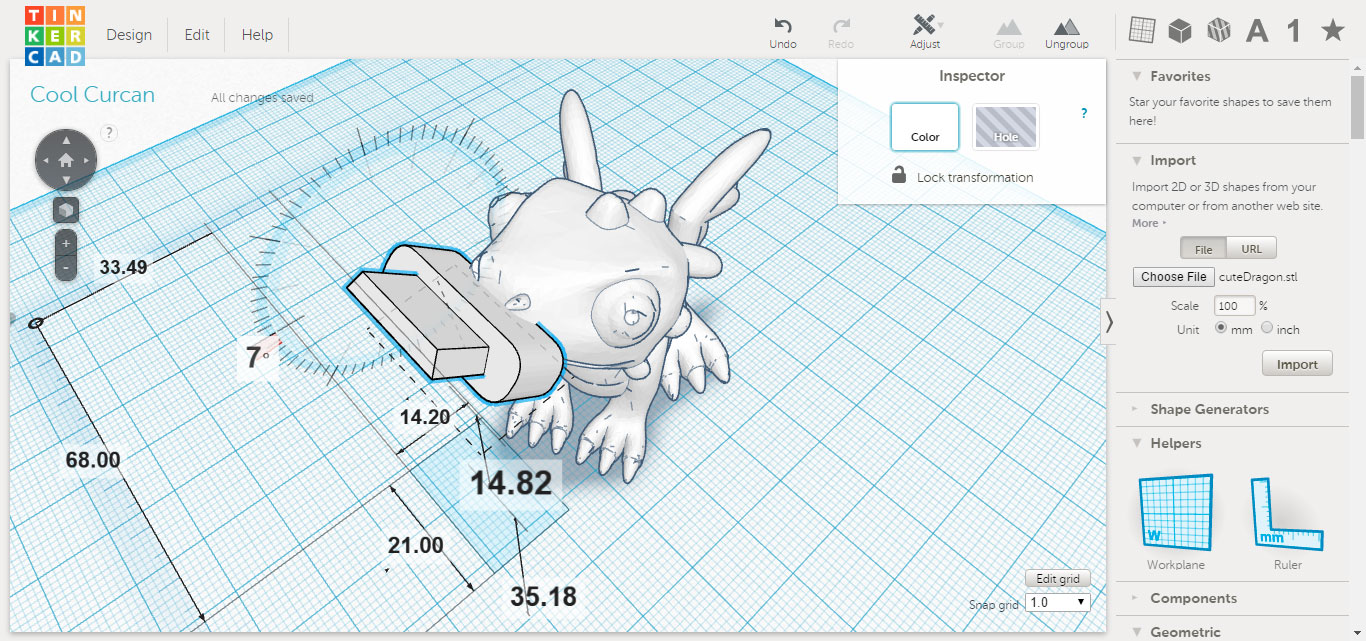Open the star favorites icon
Viewport: 1366px width, 641px height.
tap(1332, 31)
